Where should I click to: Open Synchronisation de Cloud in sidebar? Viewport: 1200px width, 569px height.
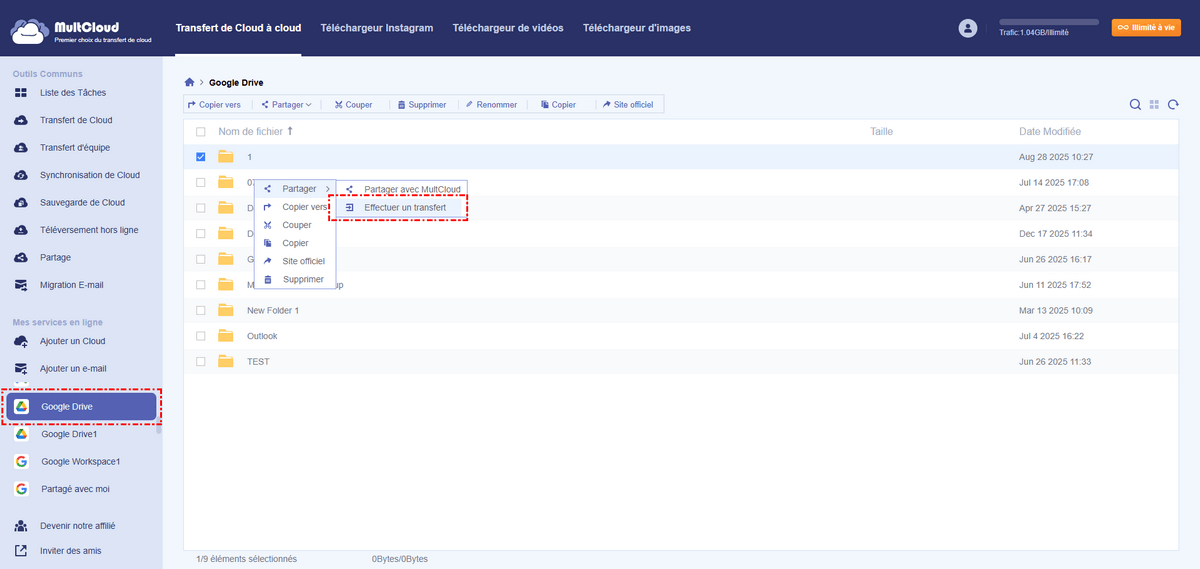coord(89,175)
